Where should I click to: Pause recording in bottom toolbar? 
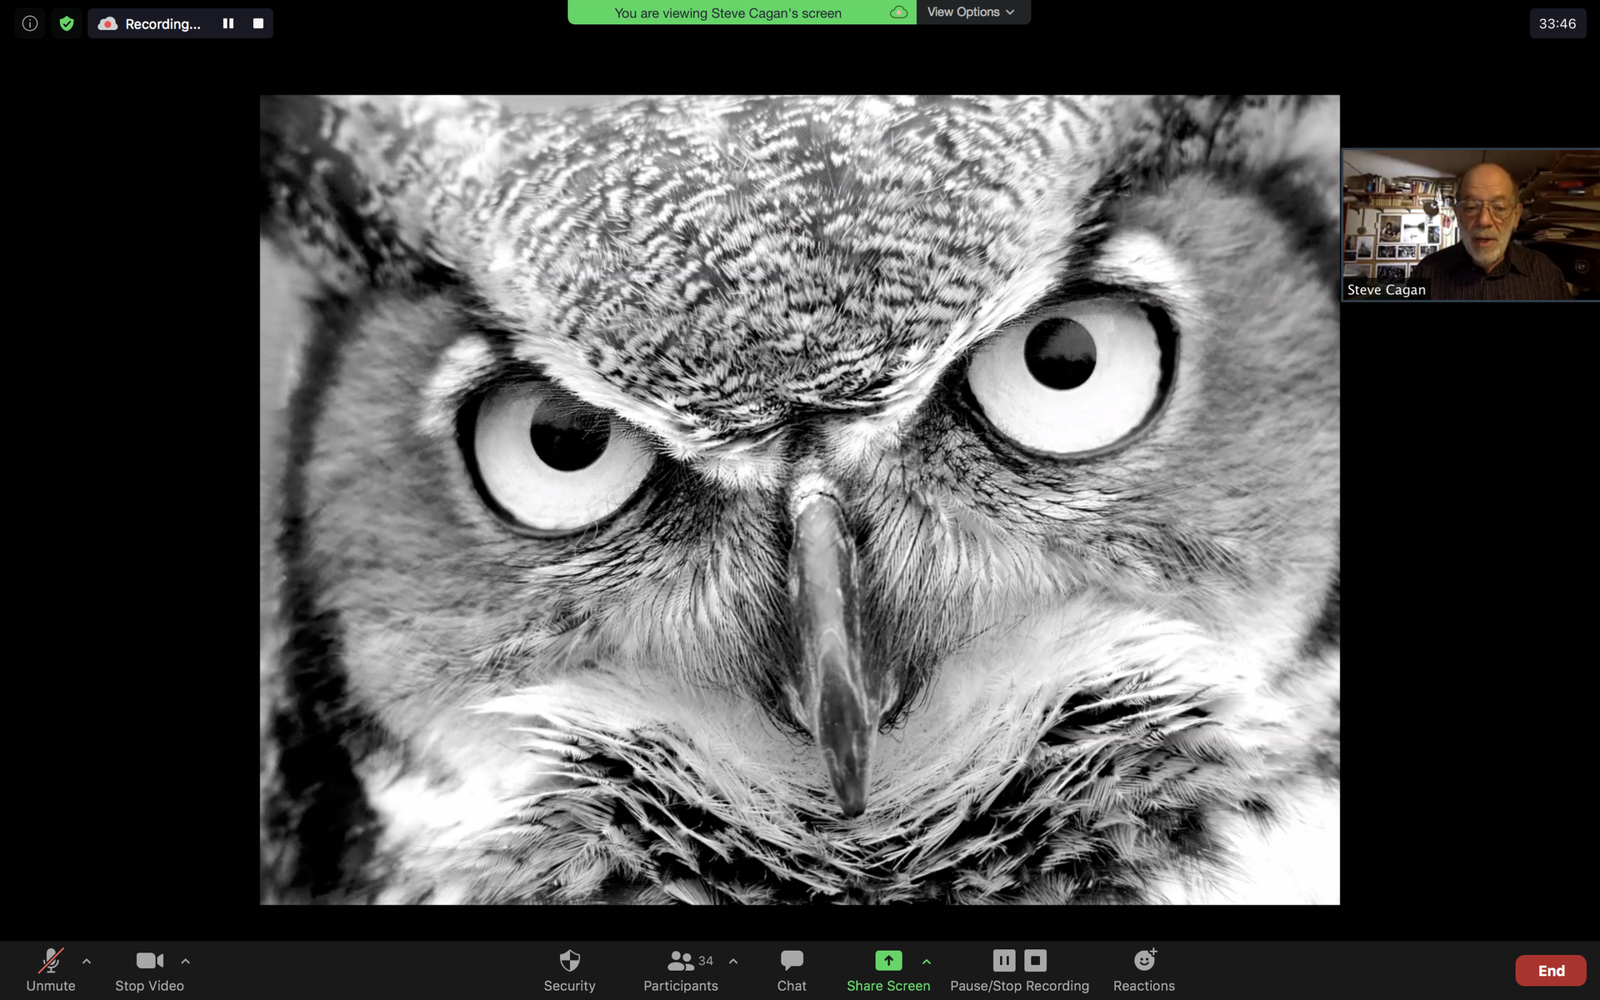pyautogui.click(x=1004, y=960)
